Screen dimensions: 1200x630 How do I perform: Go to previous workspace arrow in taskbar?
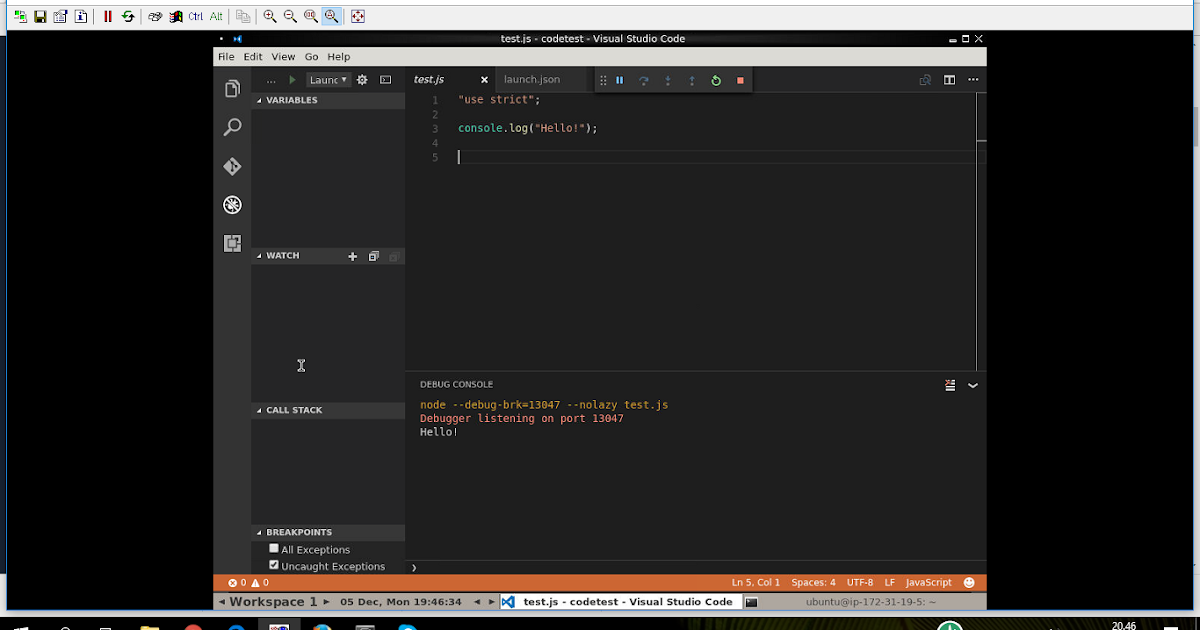click(x=222, y=602)
